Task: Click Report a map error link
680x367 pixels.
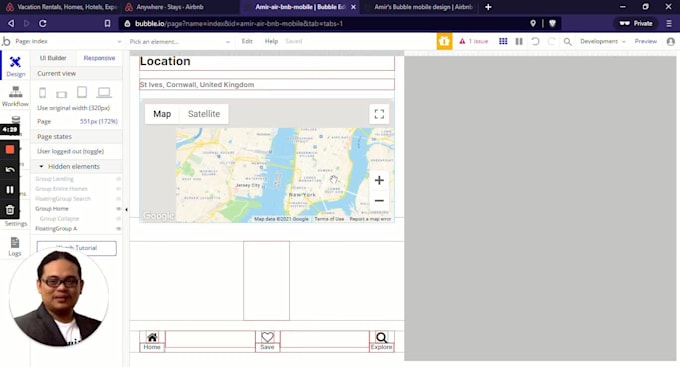Action: point(370,219)
